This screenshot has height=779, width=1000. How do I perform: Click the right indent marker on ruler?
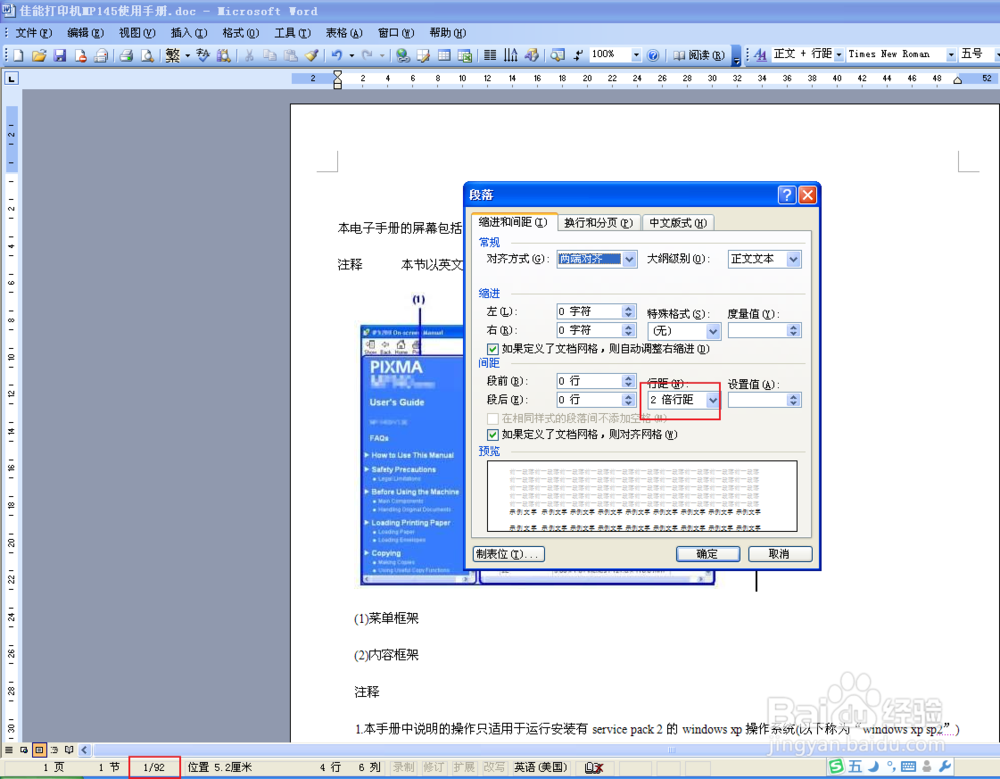957,80
